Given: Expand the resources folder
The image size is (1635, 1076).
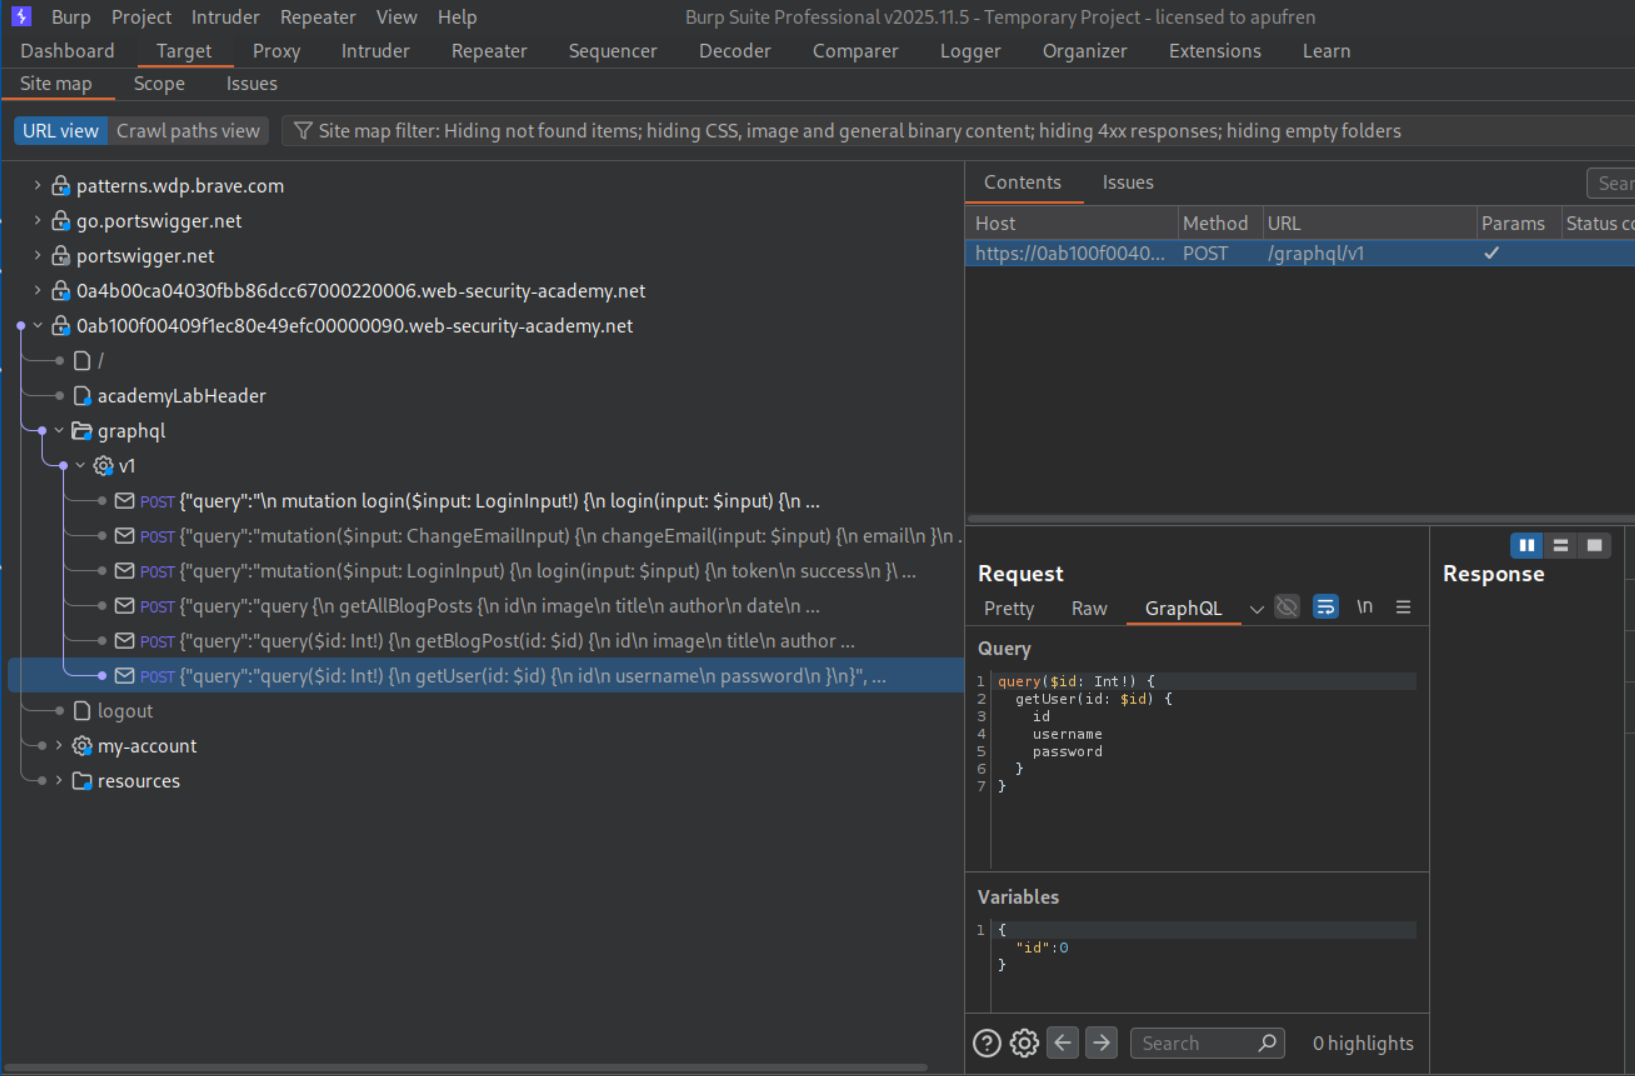Looking at the screenshot, I should tap(59, 781).
